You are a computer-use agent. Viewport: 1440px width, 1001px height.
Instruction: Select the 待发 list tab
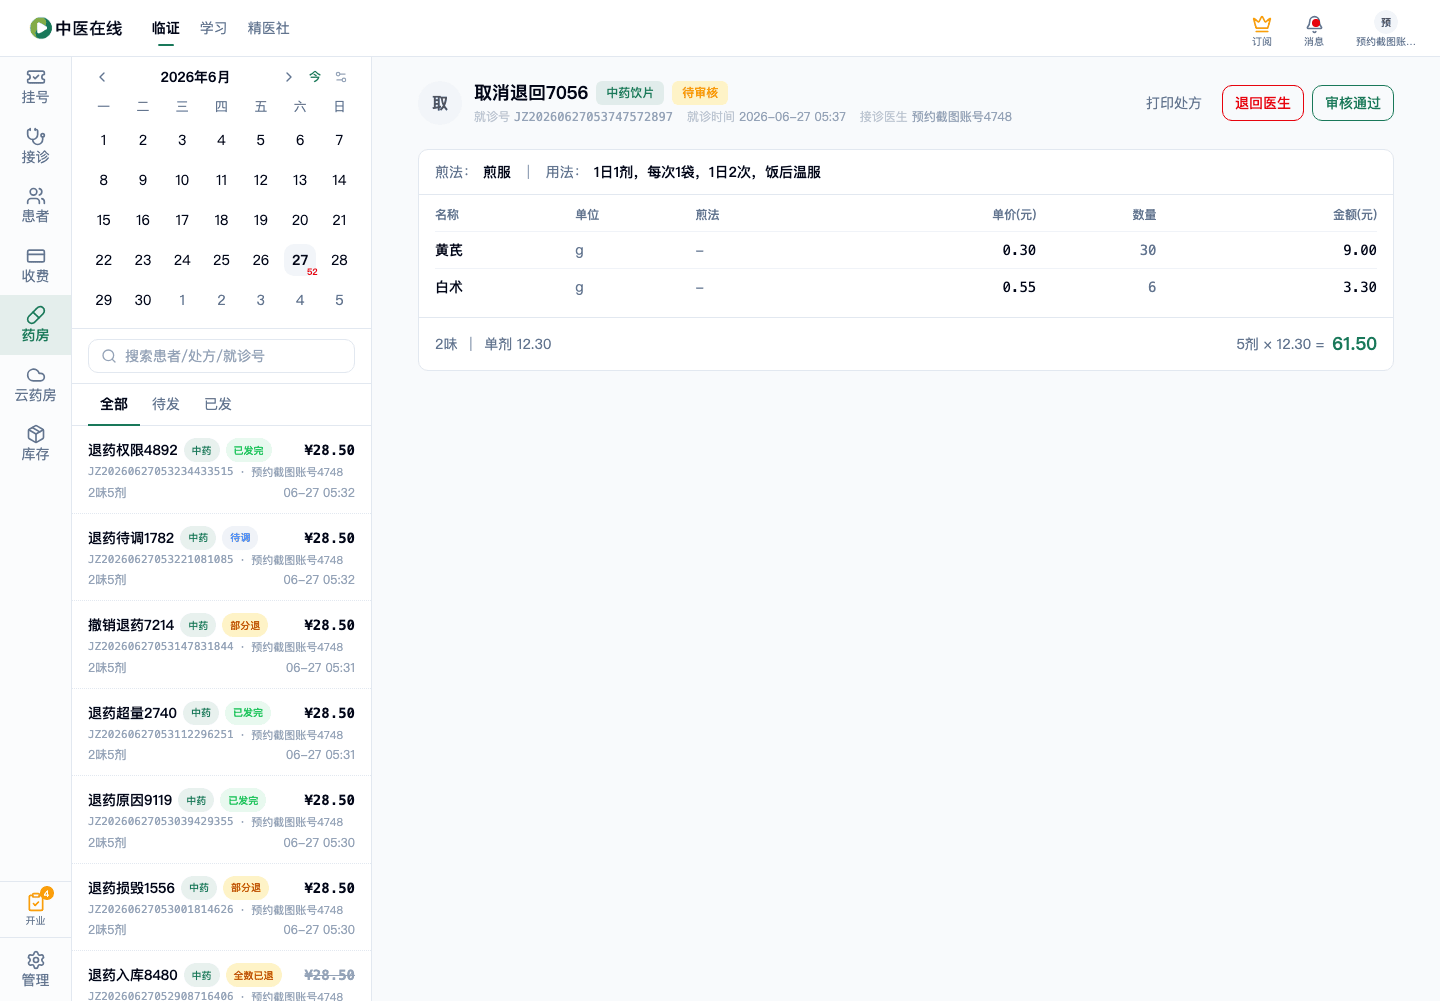166,404
